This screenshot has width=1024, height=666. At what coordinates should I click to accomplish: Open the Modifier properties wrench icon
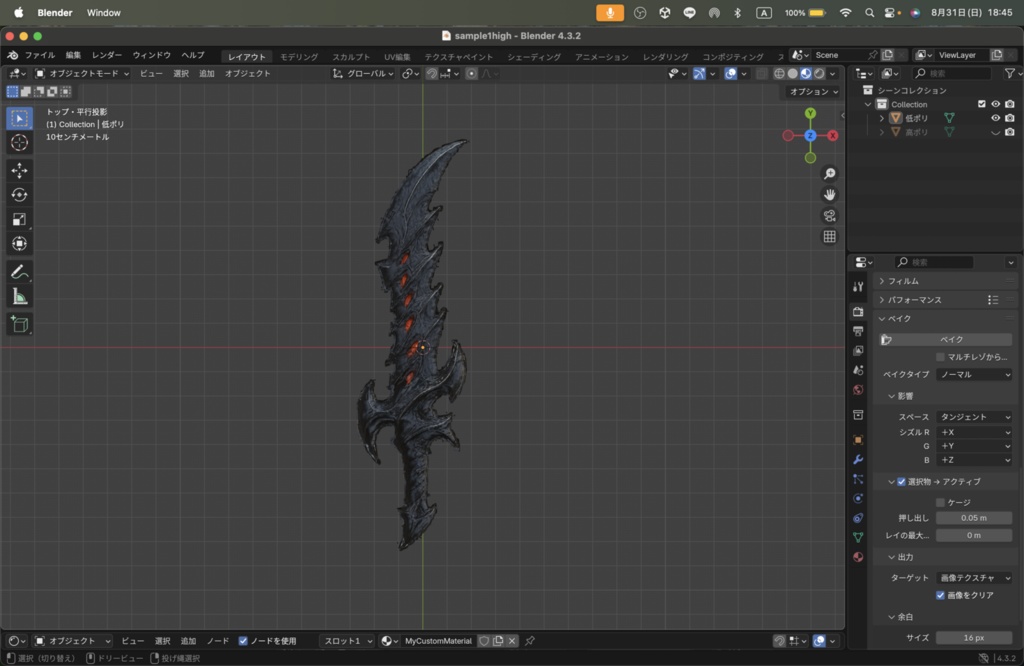tap(857, 459)
